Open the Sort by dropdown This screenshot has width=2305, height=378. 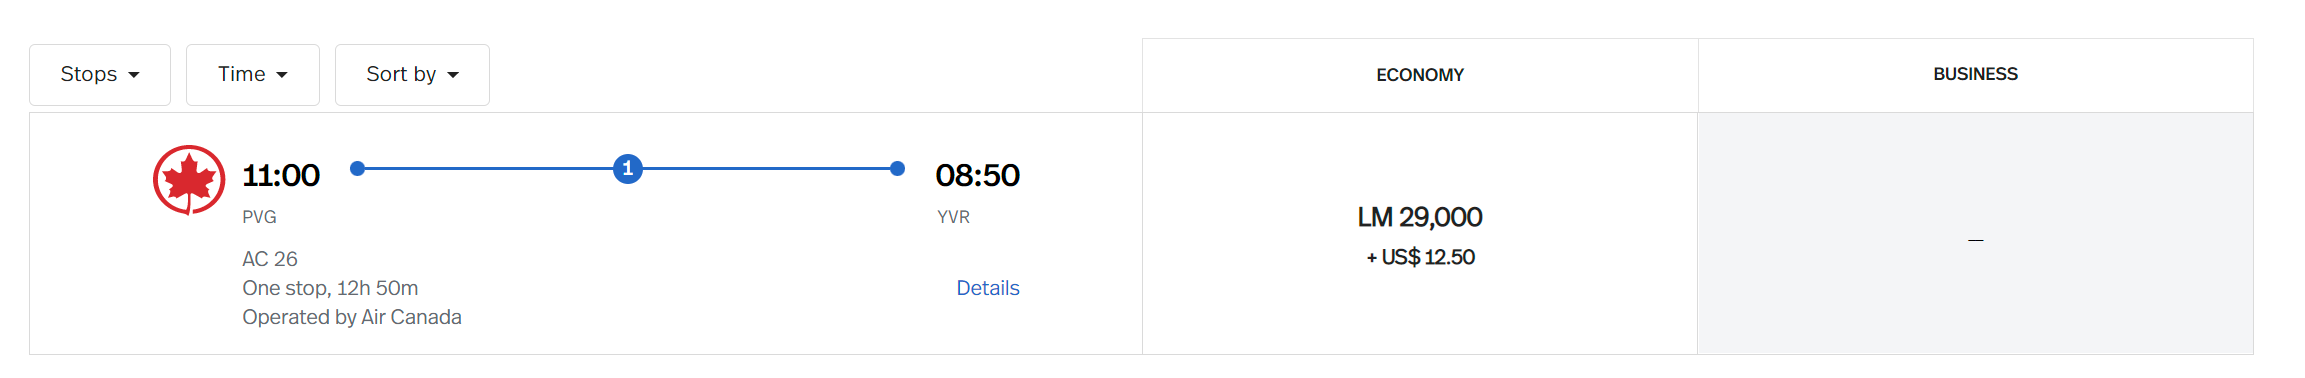412,75
